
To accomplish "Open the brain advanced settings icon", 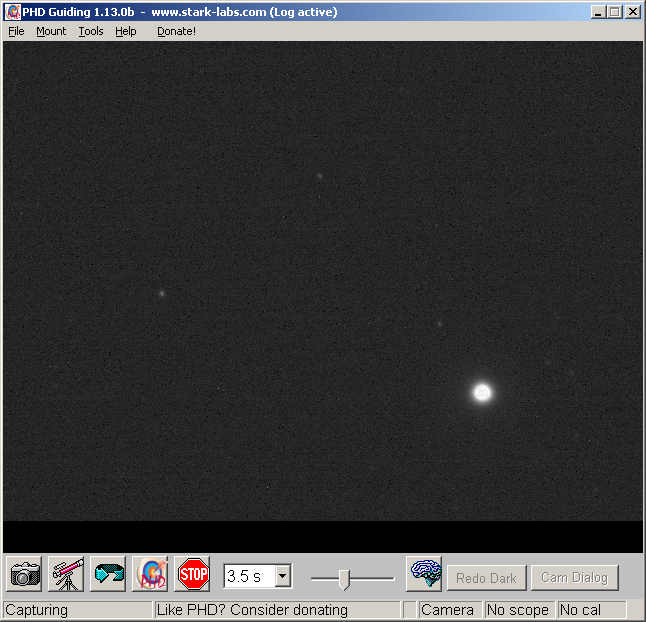I will (x=424, y=574).
